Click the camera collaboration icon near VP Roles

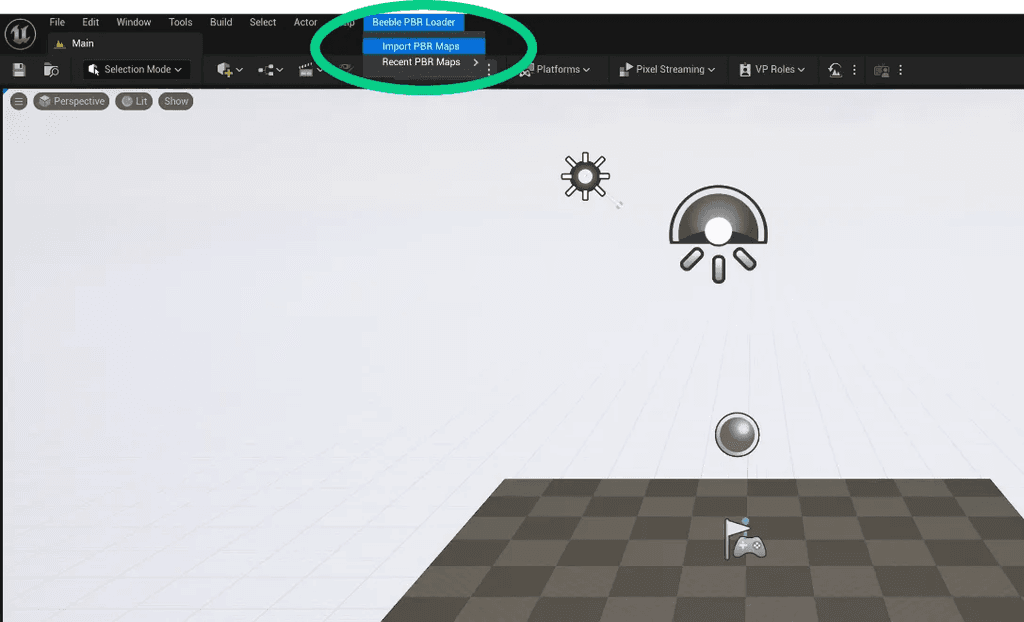[x=882, y=70]
